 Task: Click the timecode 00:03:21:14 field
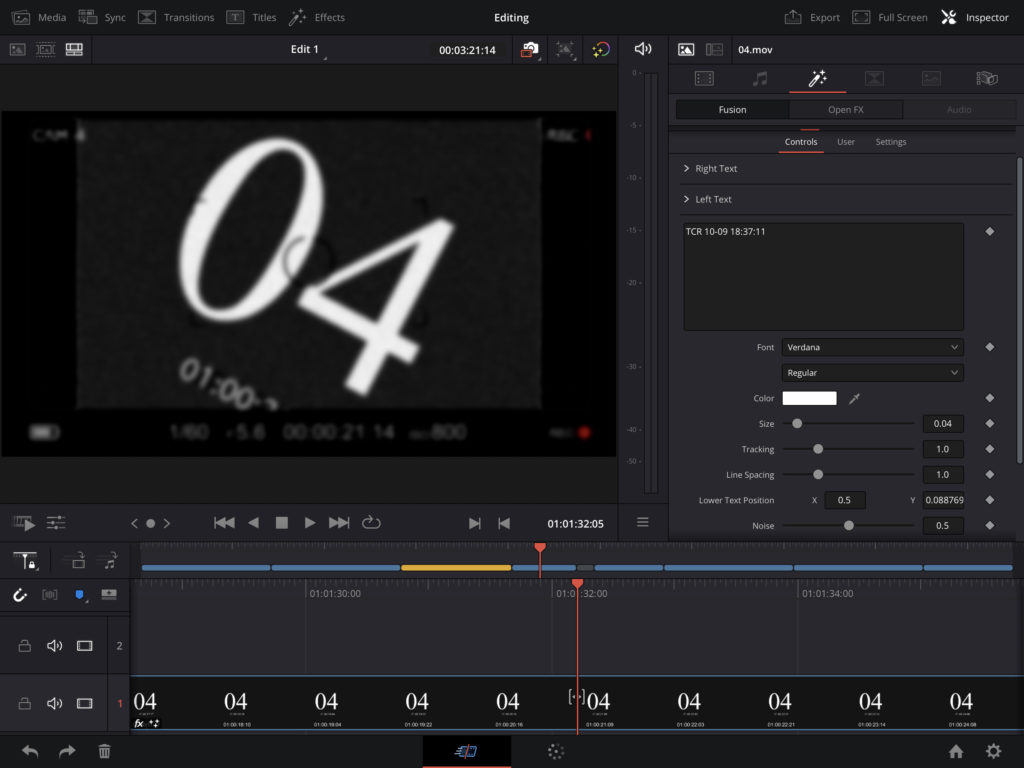467,50
